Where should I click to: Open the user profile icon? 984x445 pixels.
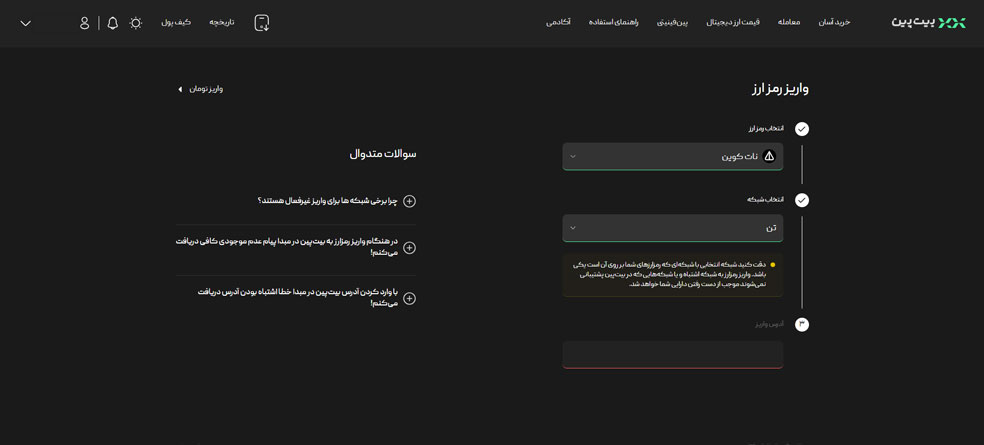pos(85,23)
